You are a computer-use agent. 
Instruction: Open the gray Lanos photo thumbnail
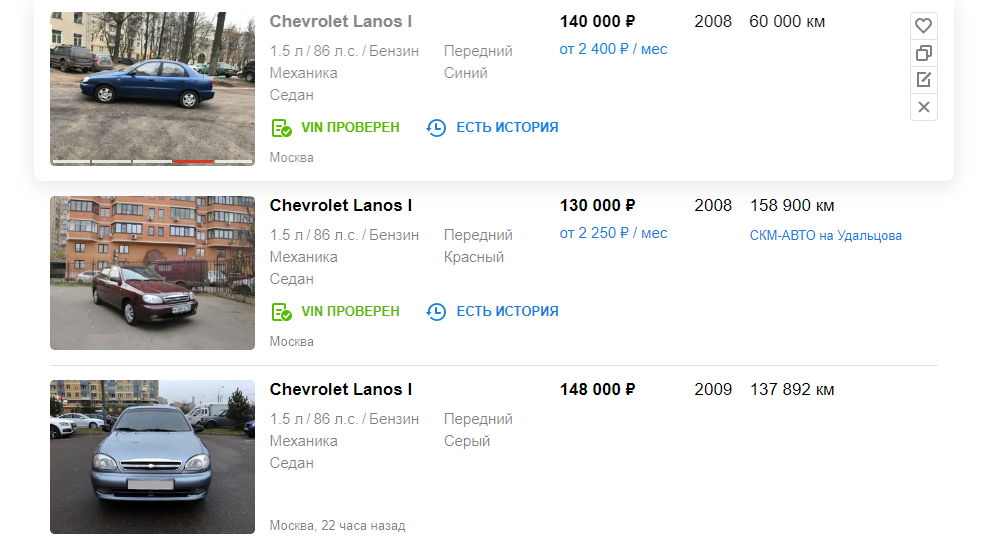tap(153, 457)
